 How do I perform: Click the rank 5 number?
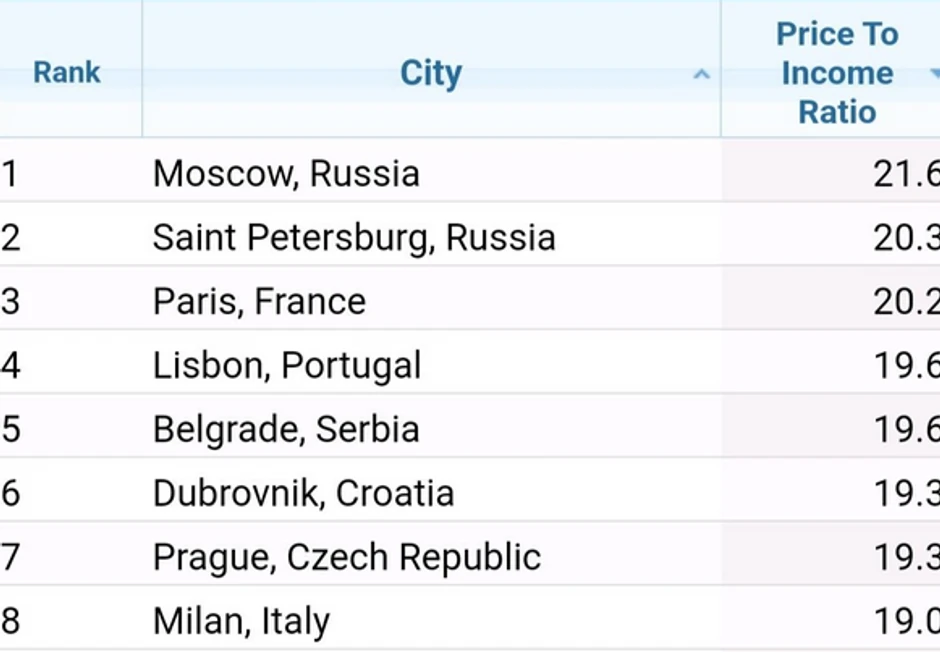(x=10, y=430)
